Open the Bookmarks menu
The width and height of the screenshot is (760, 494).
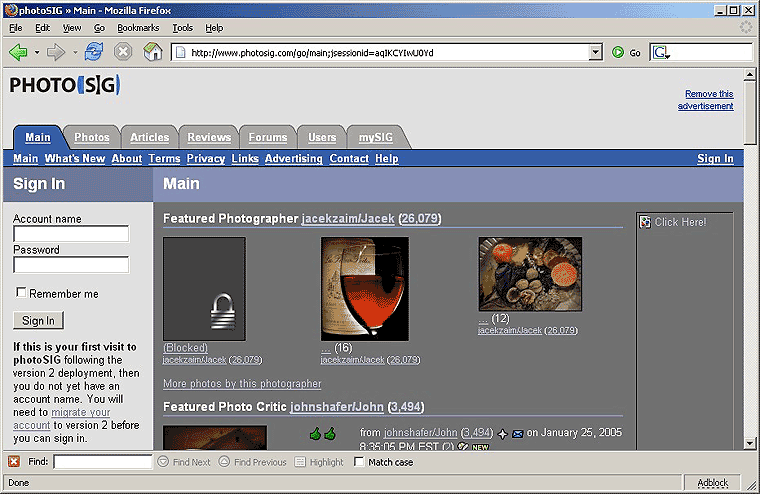138,28
